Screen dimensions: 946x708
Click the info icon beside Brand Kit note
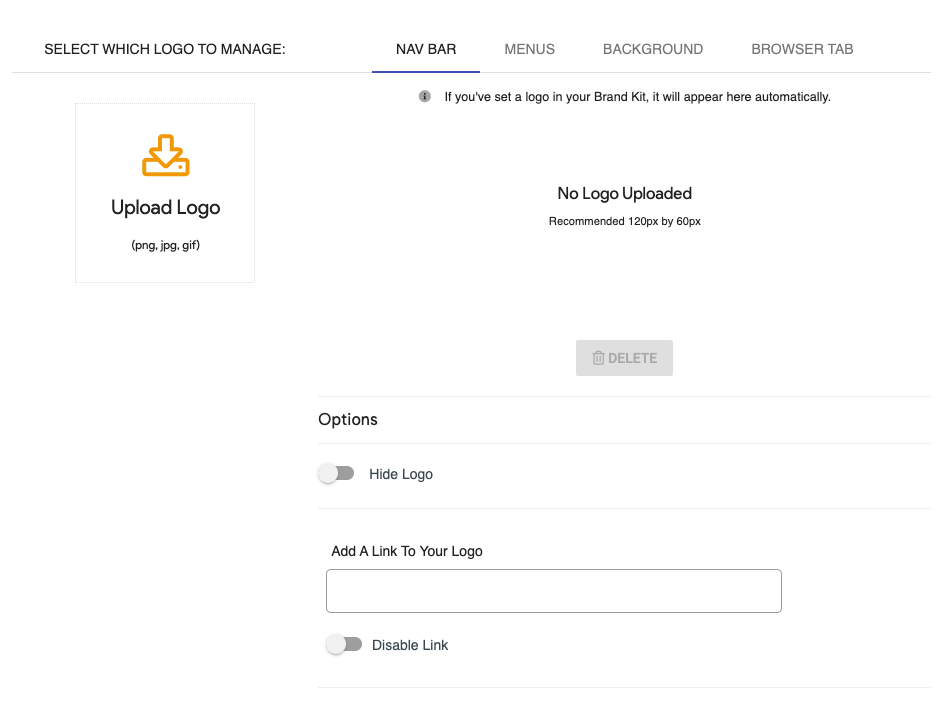point(425,97)
